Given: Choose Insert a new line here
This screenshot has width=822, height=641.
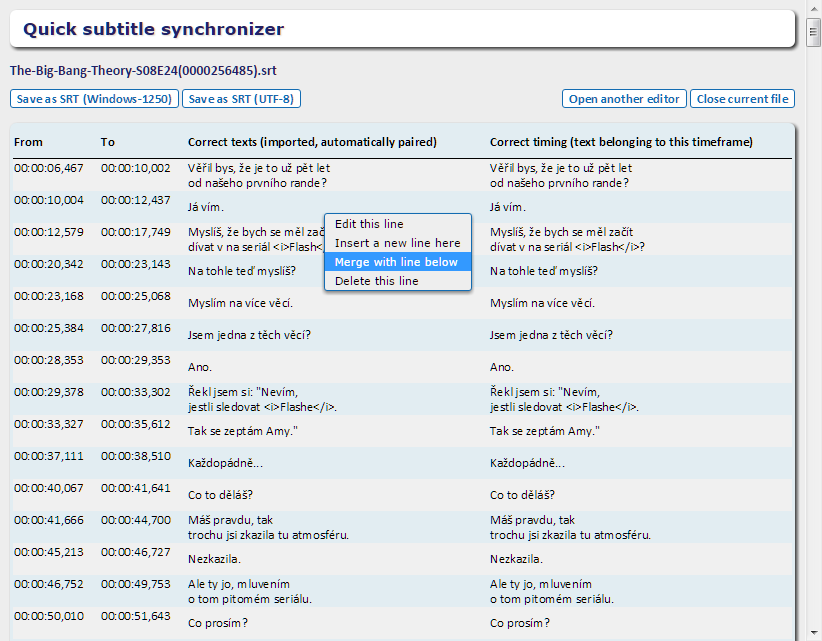Looking at the screenshot, I should pyautogui.click(x=397, y=243).
